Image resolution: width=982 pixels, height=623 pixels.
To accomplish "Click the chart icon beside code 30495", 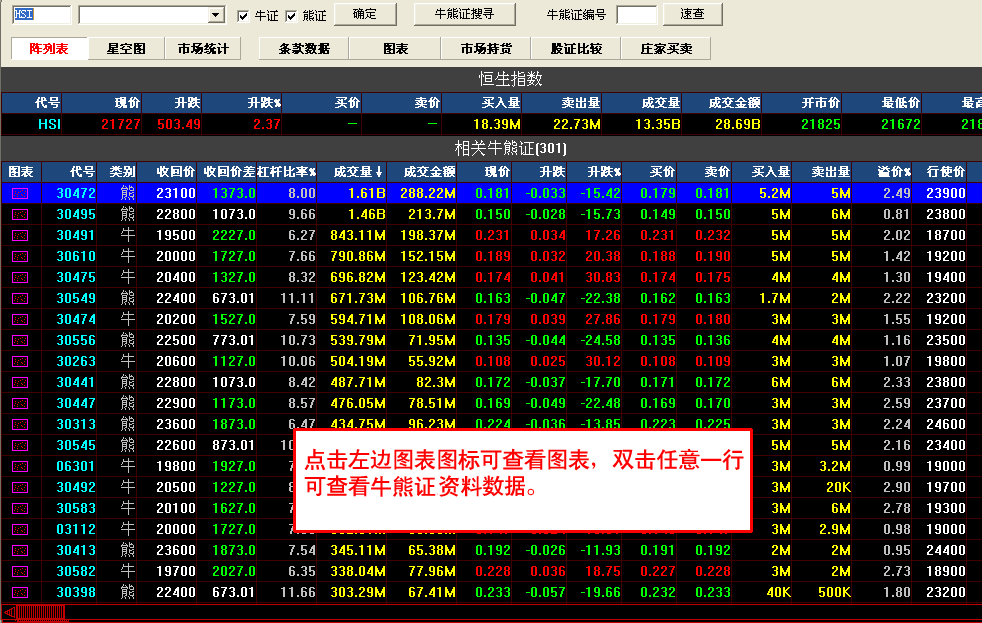I will click(20, 214).
